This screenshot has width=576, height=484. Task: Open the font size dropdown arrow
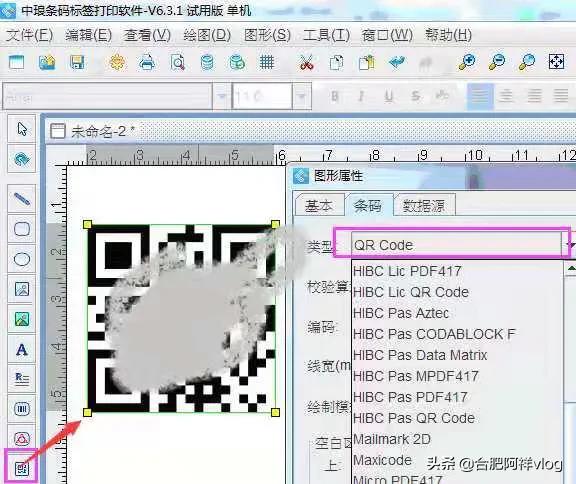click(302, 97)
